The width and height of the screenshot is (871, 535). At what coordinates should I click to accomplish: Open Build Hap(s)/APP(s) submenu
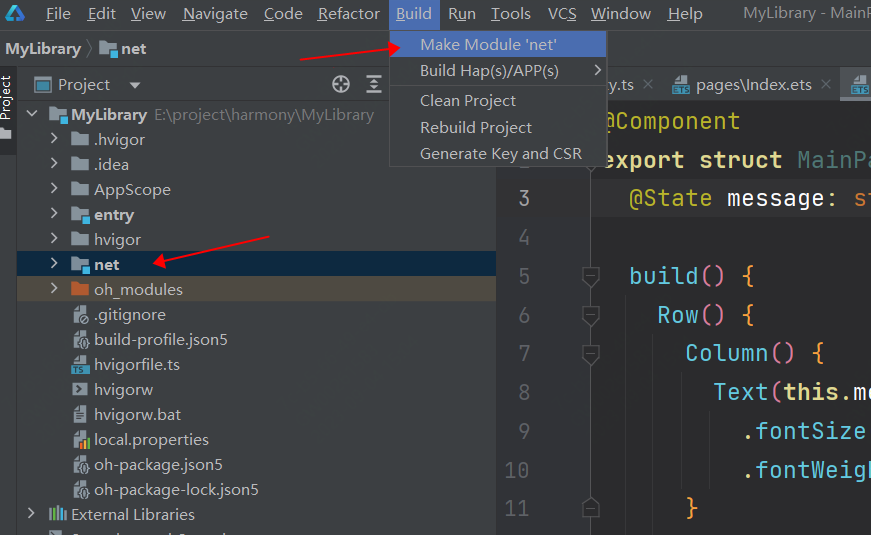489,71
